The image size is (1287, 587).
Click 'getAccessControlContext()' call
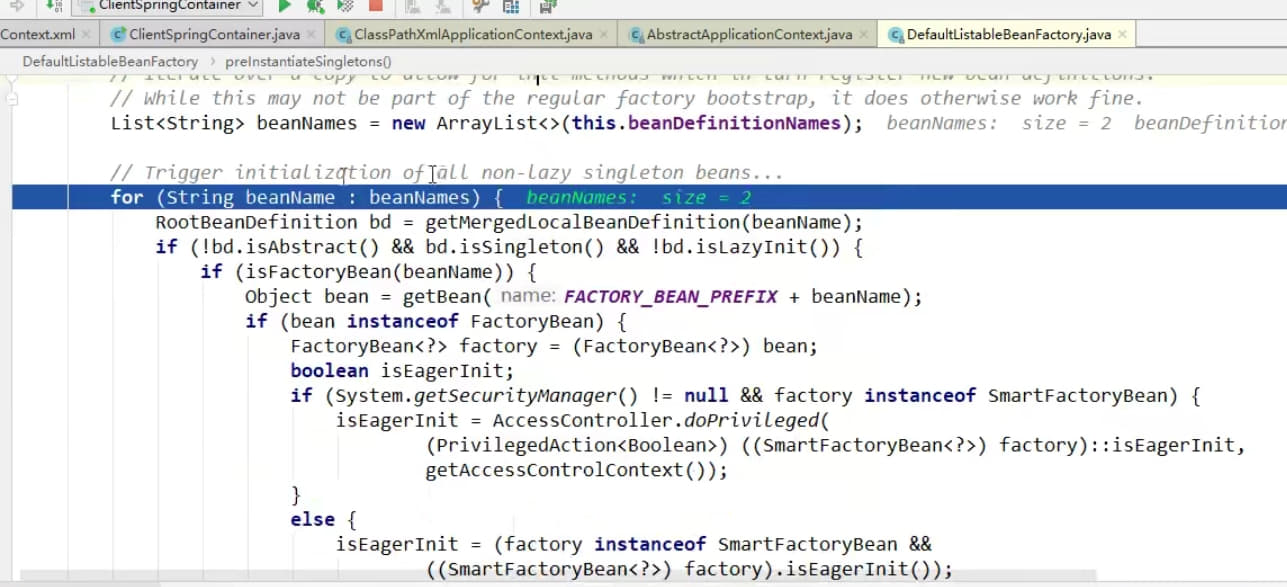(x=570, y=470)
